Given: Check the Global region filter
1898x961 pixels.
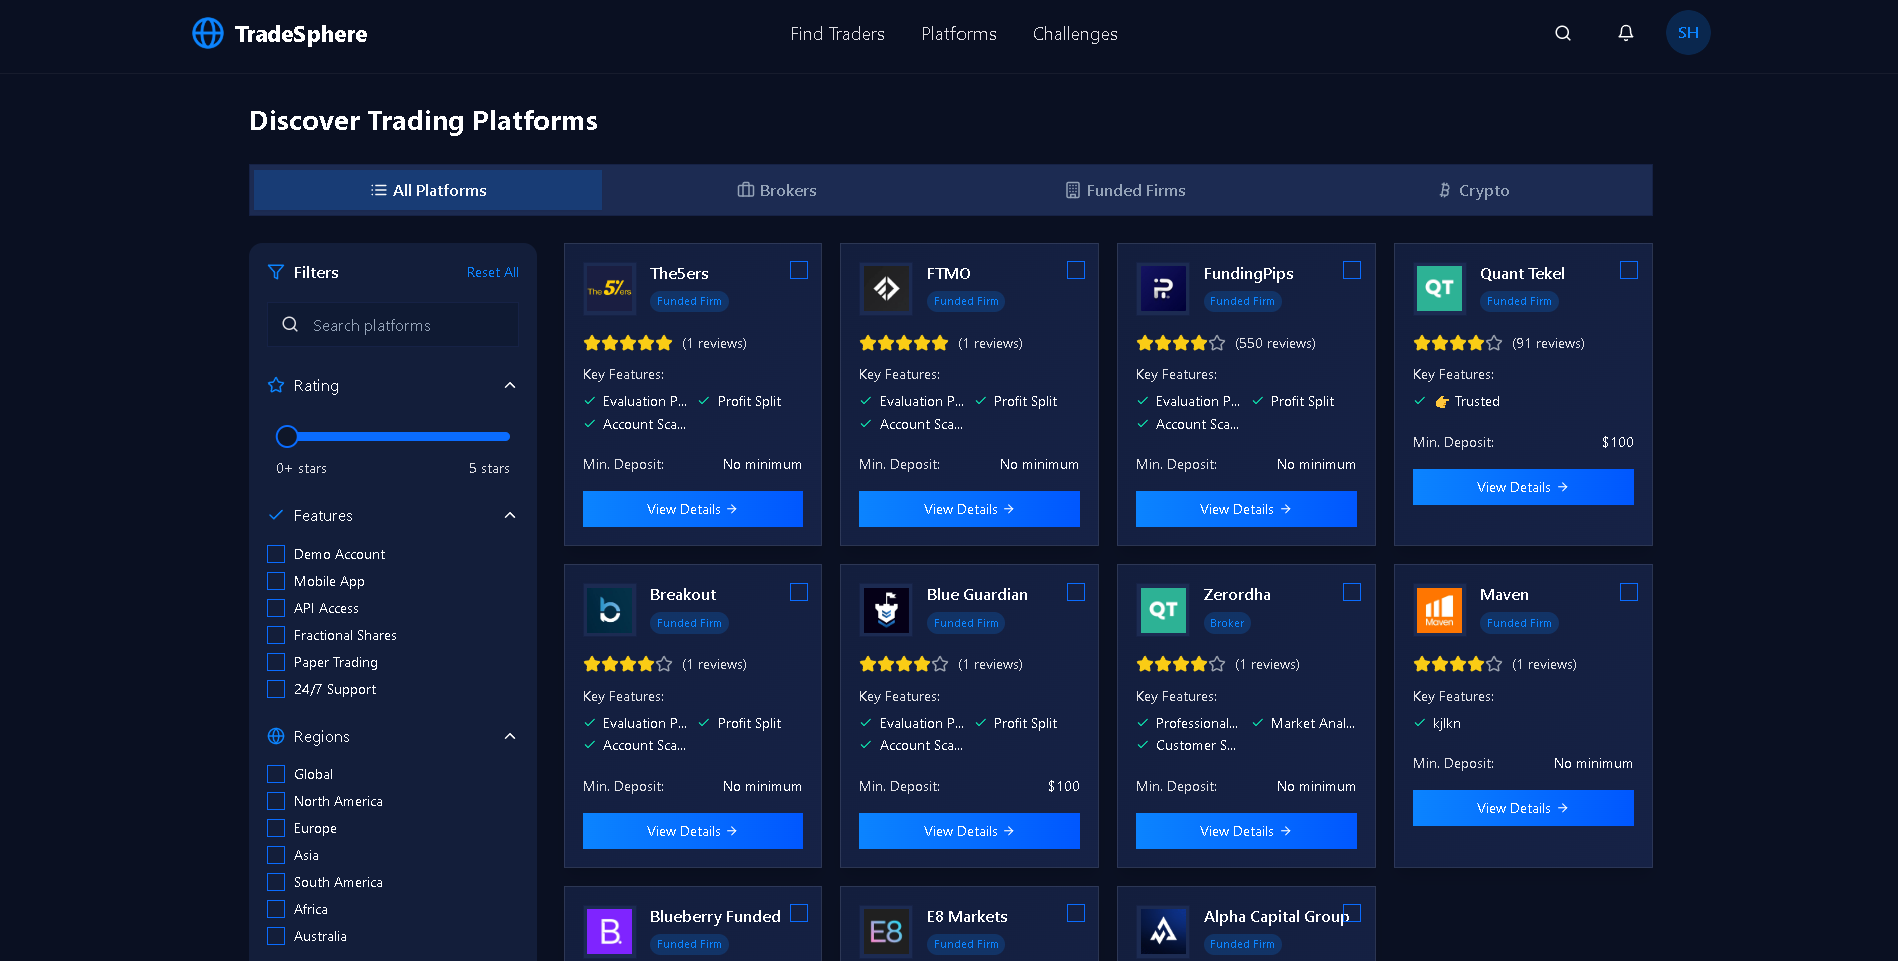Looking at the screenshot, I should [276, 774].
